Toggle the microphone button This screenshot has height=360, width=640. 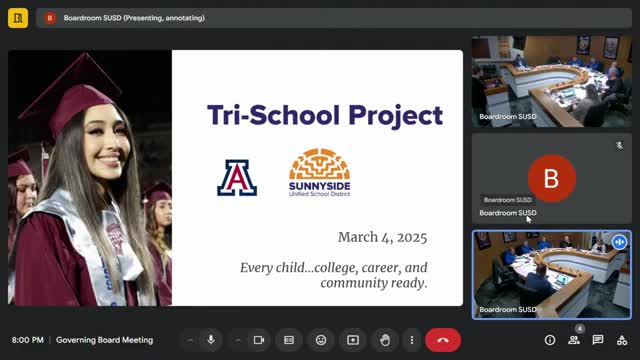(x=211, y=340)
